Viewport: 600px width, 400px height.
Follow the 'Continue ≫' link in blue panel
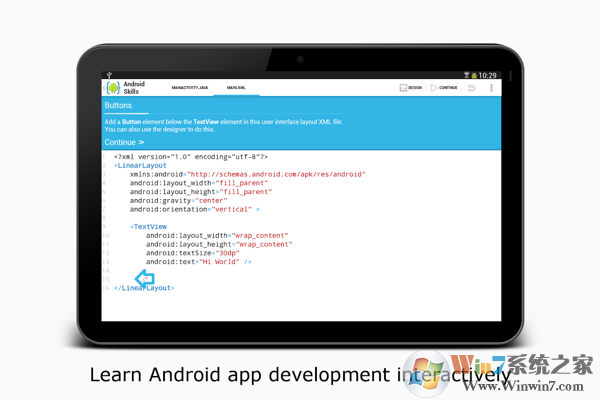(x=124, y=142)
